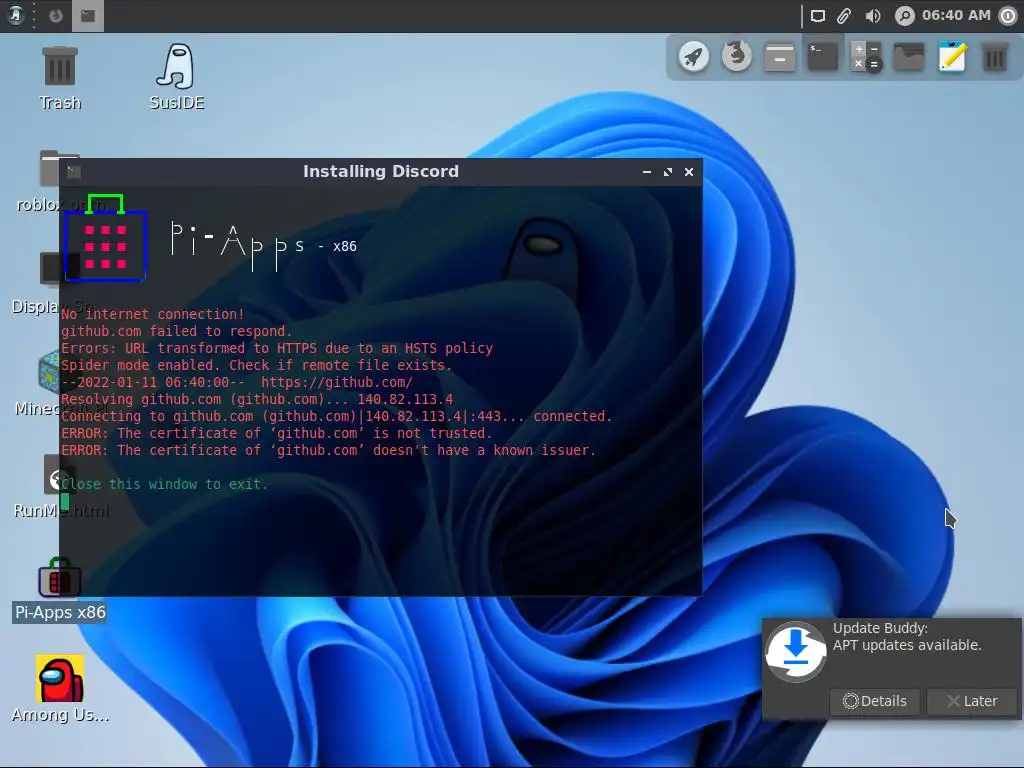Select the Pi-Apps x86 desktop icon
Viewport: 1024px width, 768px height.
[59, 590]
